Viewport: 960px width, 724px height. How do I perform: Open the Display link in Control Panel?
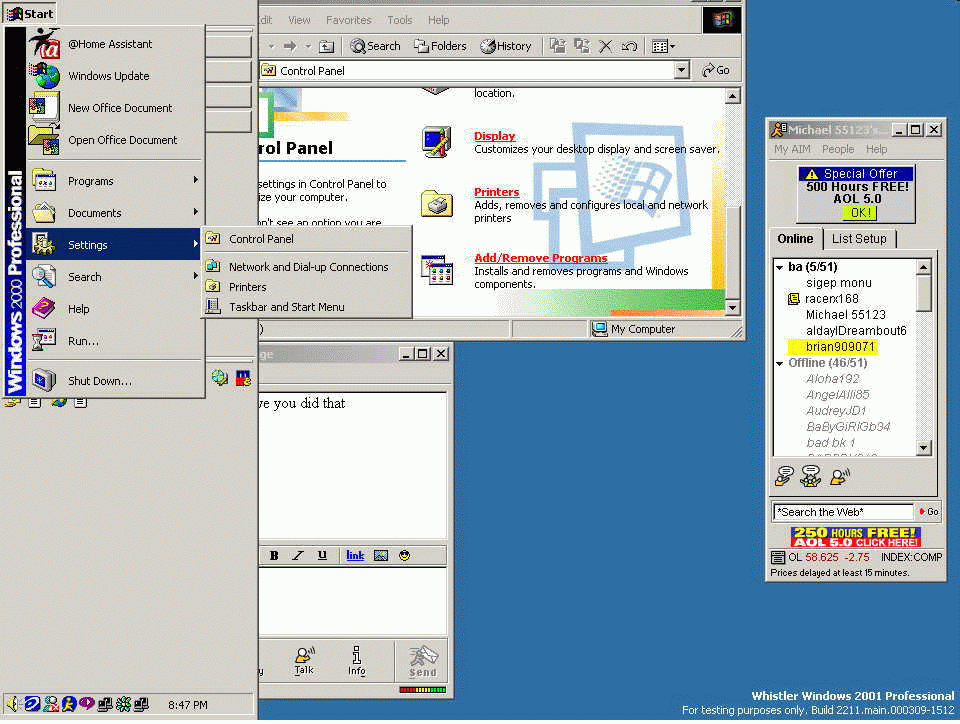[x=495, y=136]
